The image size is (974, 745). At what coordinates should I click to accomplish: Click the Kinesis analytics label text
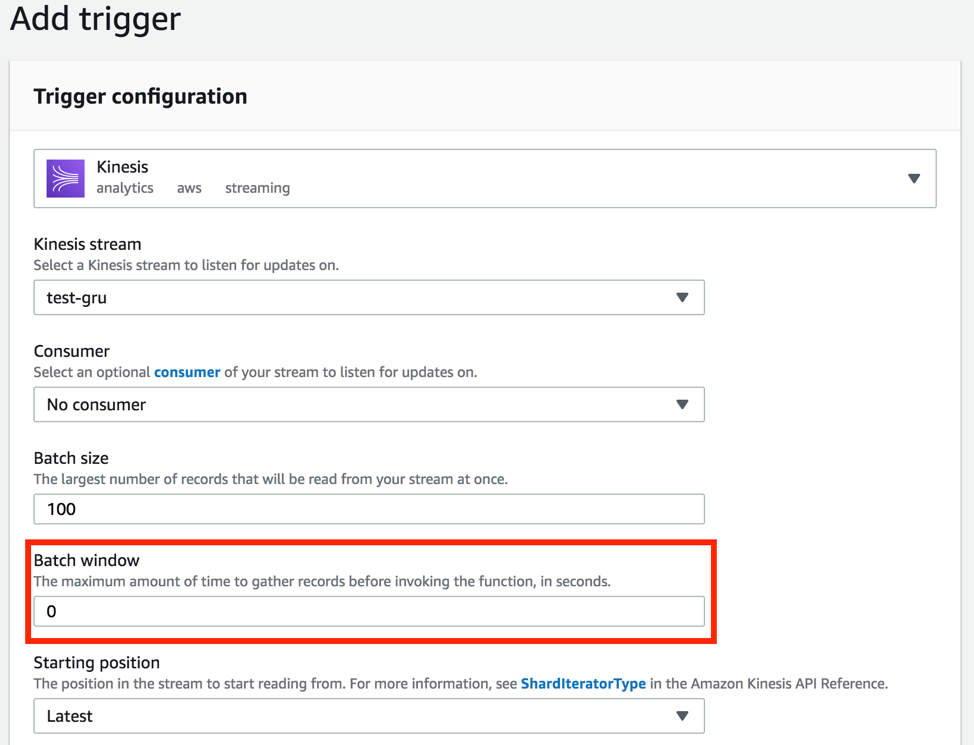pos(125,188)
